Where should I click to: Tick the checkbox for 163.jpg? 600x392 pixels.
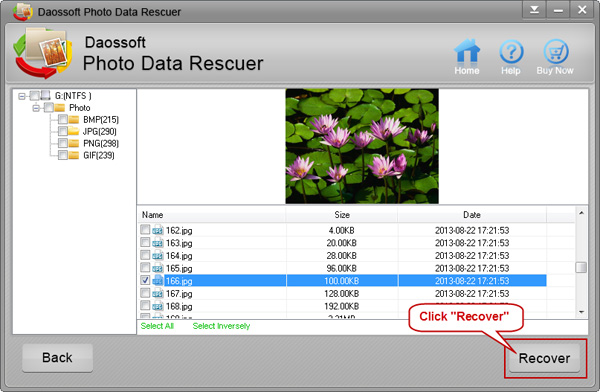(145, 242)
